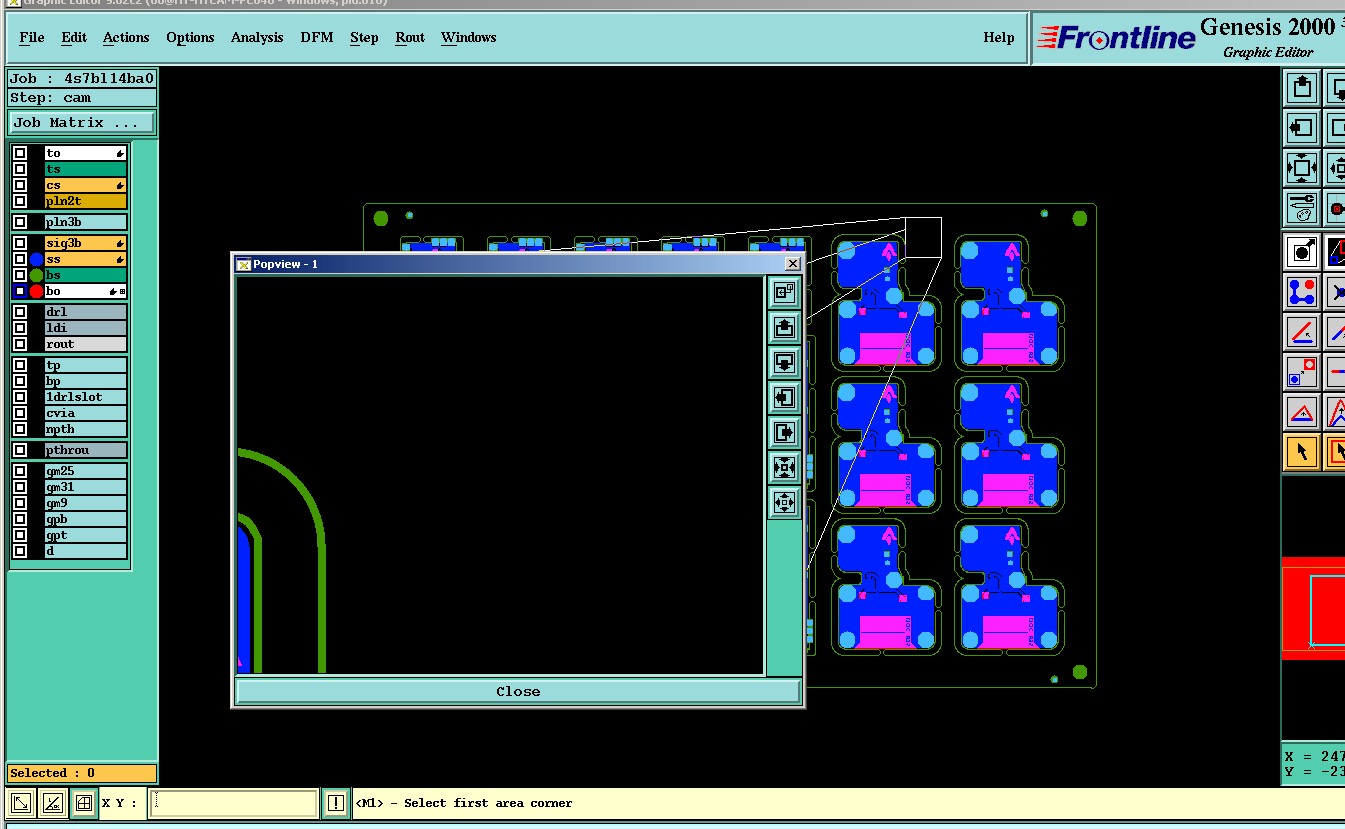Image resolution: width=1345 pixels, height=829 pixels.
Task: Select layer name gpb
Action: pos(85,519)
